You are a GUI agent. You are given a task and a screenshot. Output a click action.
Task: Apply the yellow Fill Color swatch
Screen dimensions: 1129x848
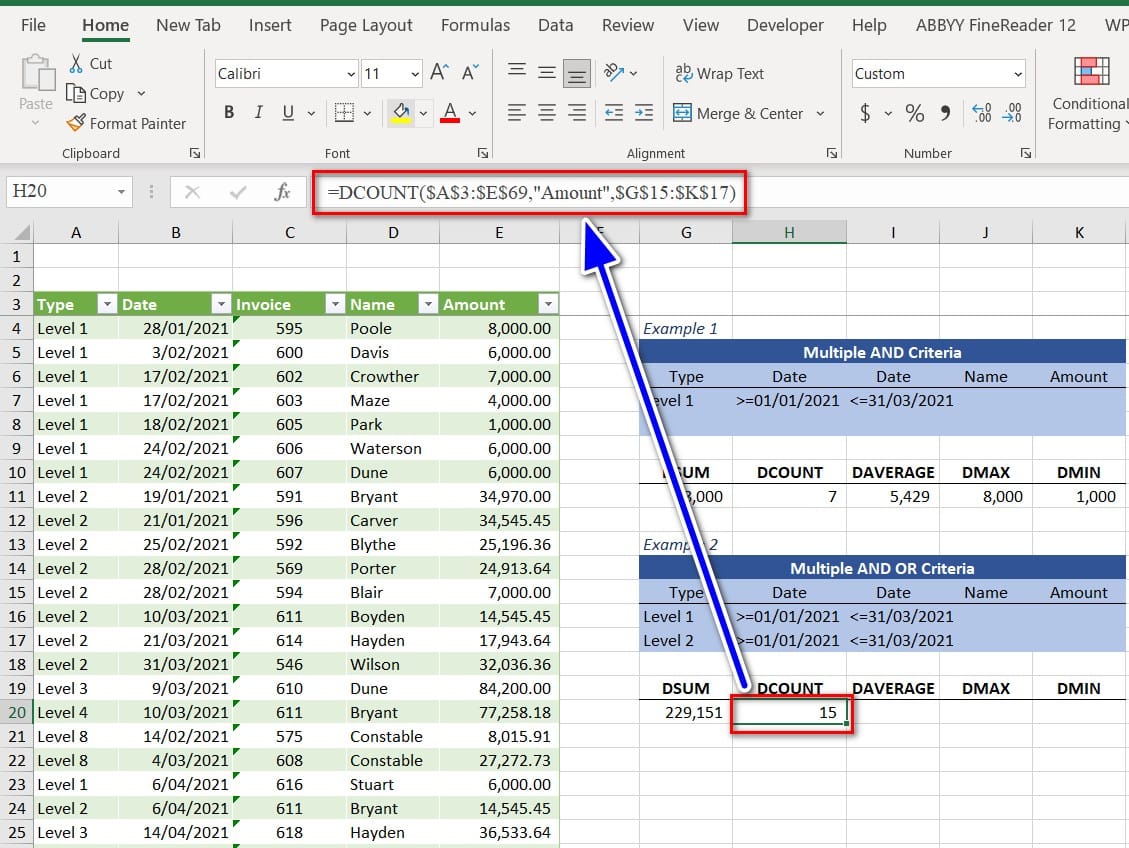[x=402, y=112]
